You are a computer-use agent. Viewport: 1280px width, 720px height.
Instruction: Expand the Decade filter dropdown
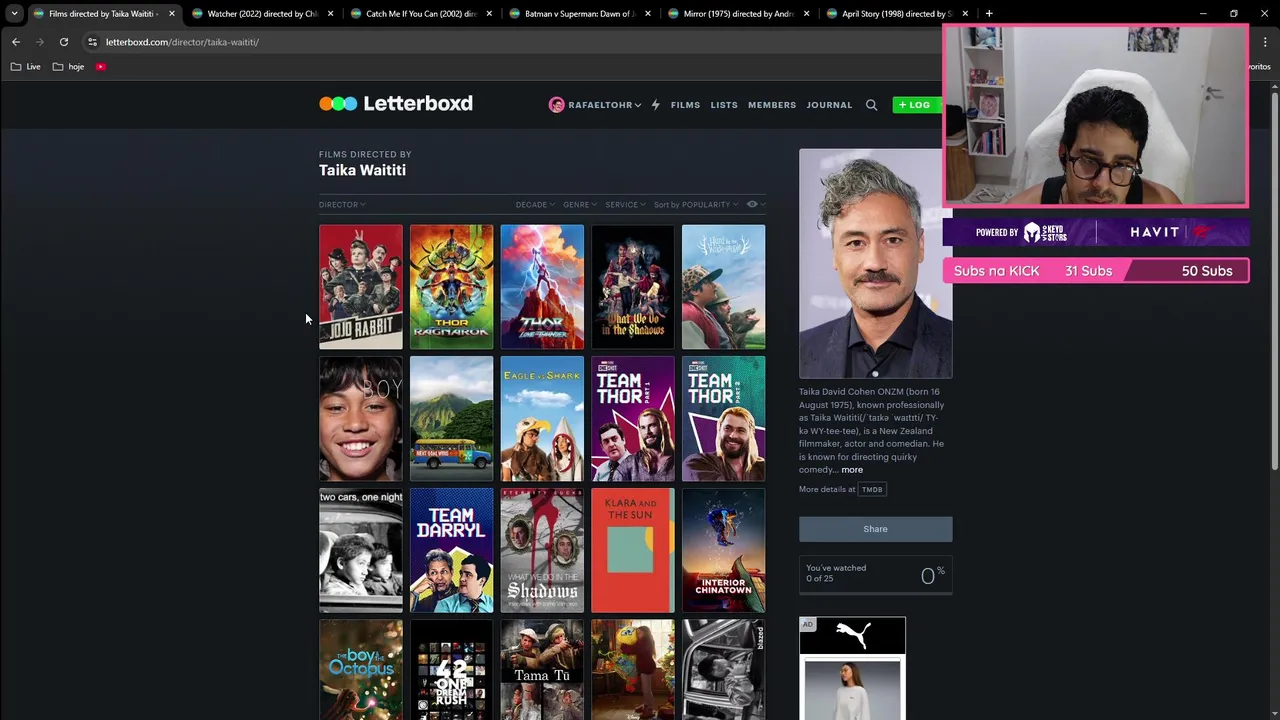point(535,205)
